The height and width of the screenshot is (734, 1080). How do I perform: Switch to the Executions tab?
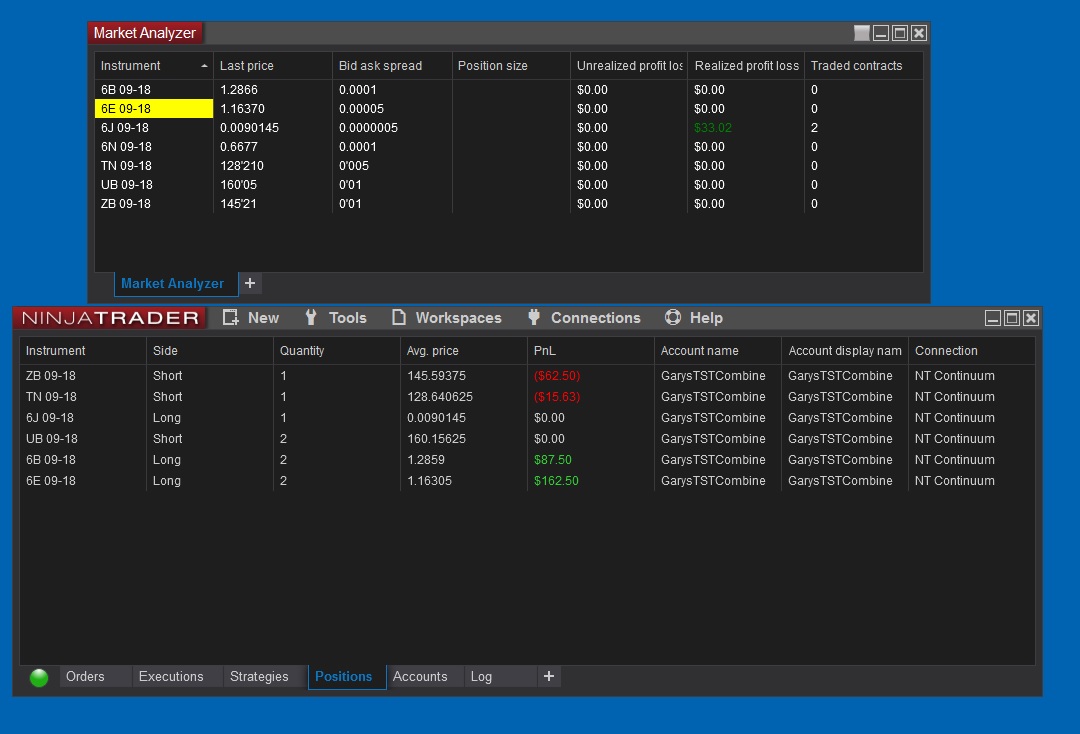point(171,677)
